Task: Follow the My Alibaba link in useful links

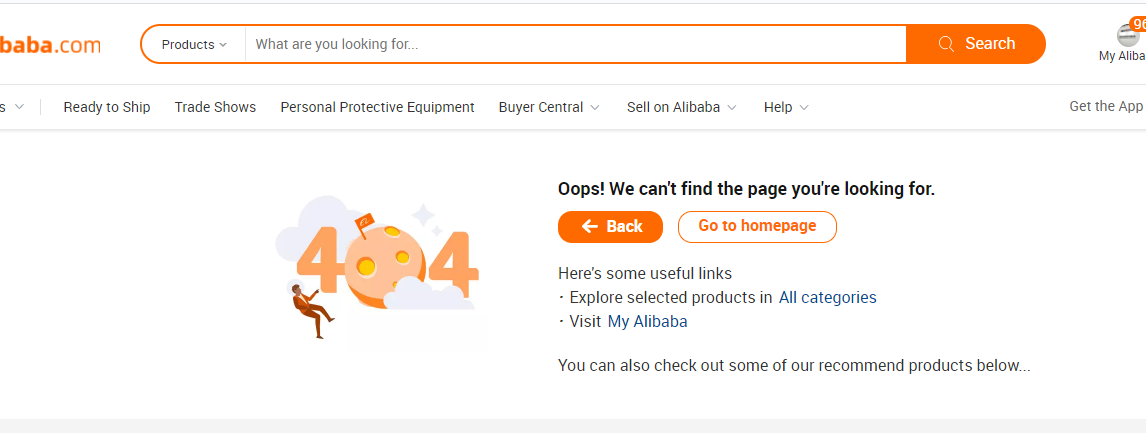Action: [x=647, y=321]
